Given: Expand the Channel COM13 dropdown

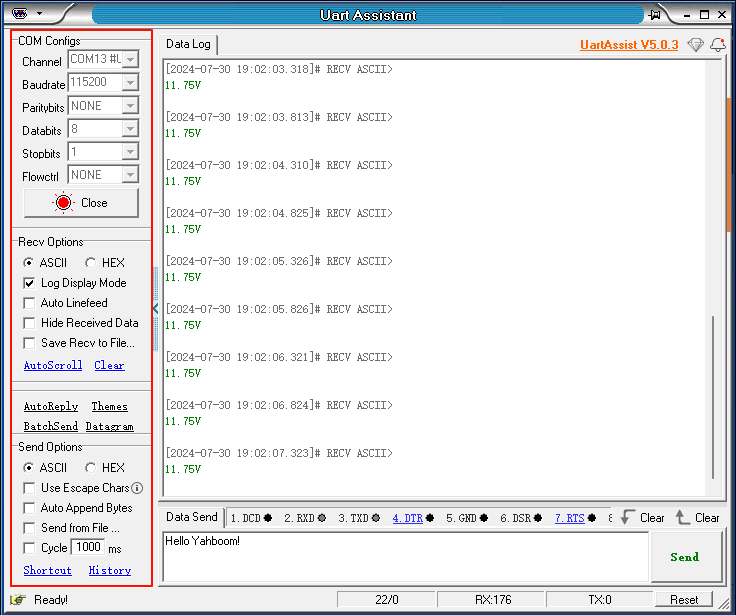Looking at the screenshot, I should pos(129,60).
